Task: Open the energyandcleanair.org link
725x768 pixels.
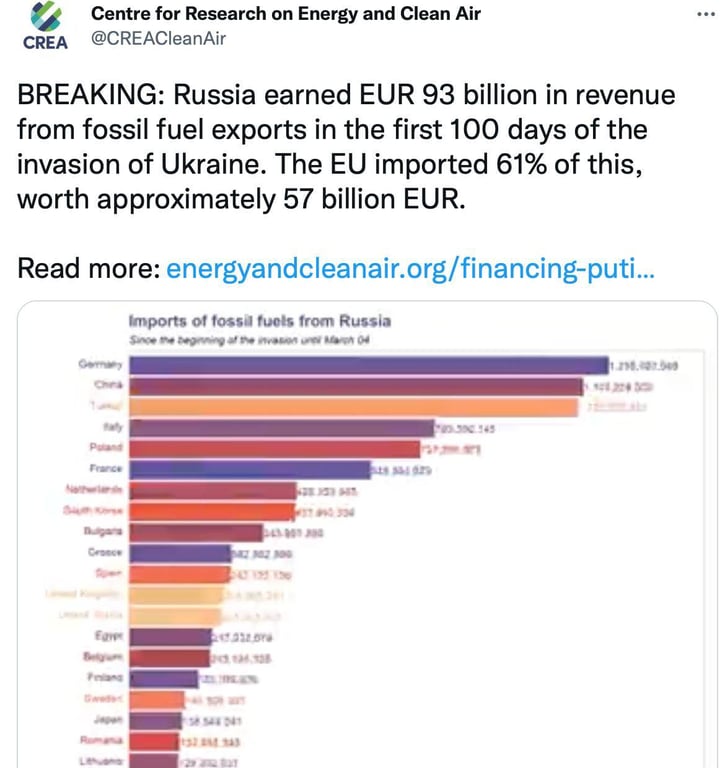Action: [x=410, y=269]
